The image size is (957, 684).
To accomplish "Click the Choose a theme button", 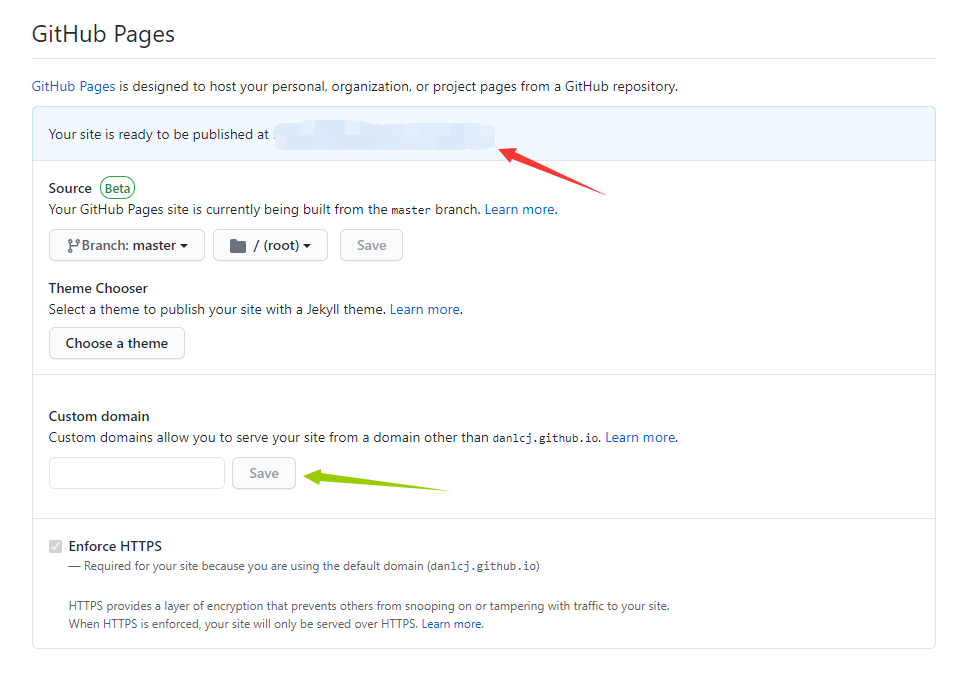I will (x=117, y=343).
